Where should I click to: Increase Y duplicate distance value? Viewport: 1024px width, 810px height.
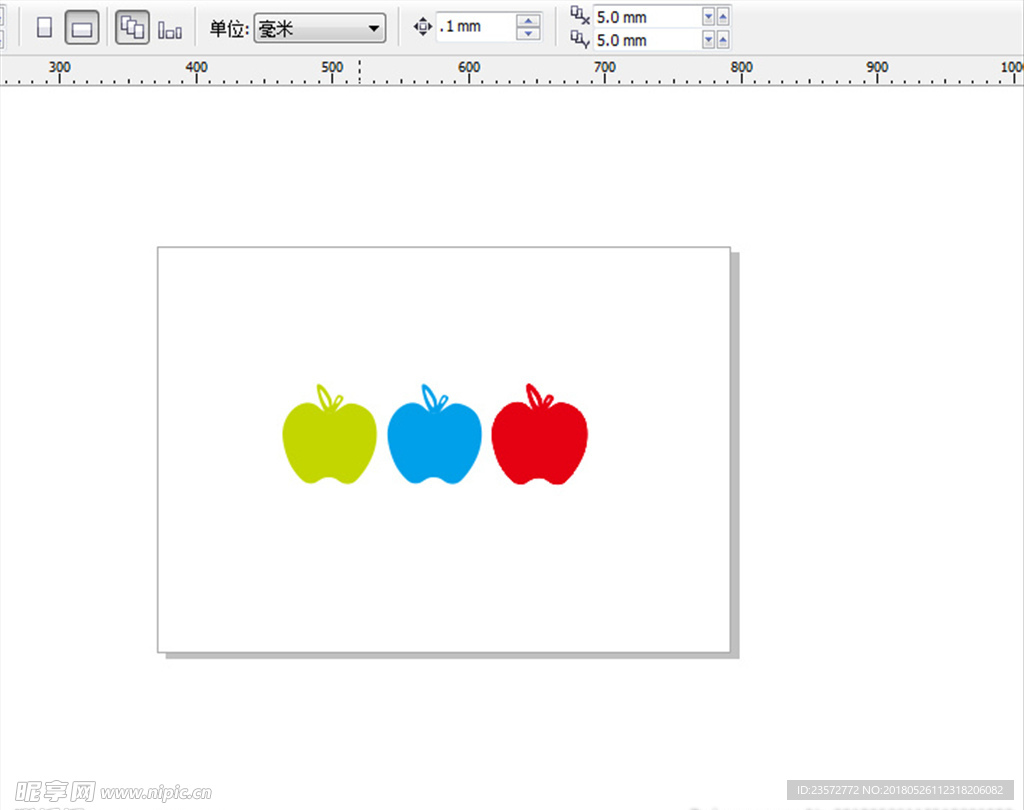click(723, 40)
